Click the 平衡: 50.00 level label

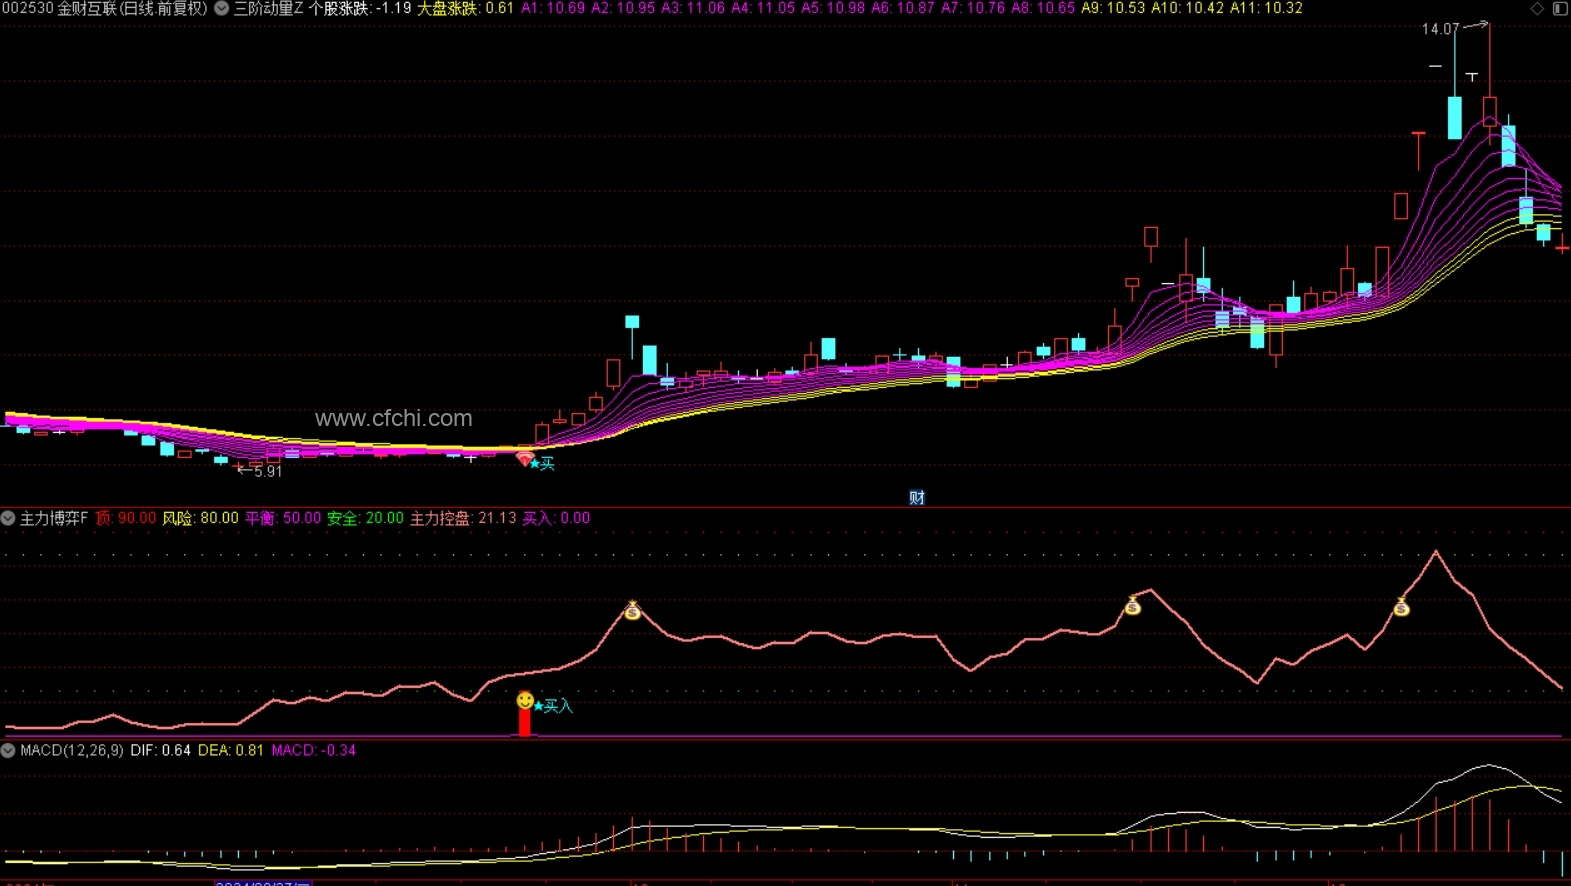pyautogui.click(x=283, y=518)
